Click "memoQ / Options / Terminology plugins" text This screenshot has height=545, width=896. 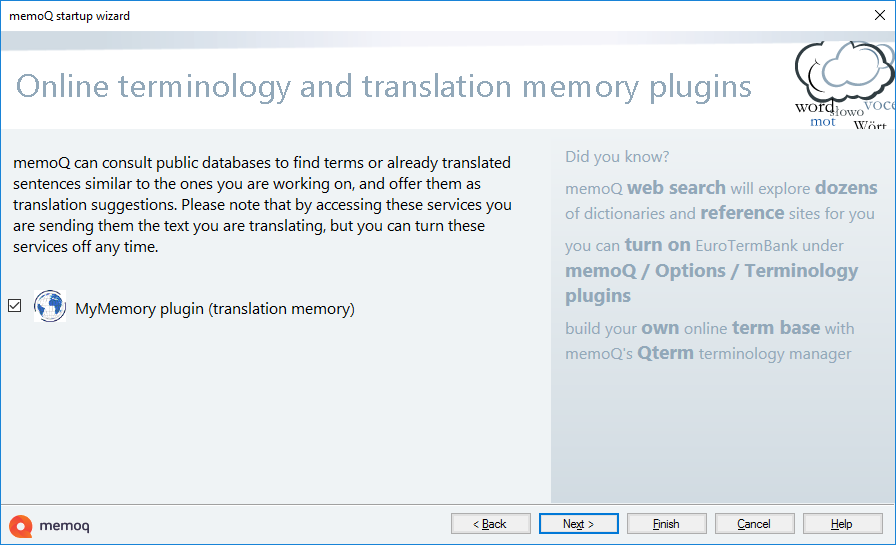tap(711, 283)
